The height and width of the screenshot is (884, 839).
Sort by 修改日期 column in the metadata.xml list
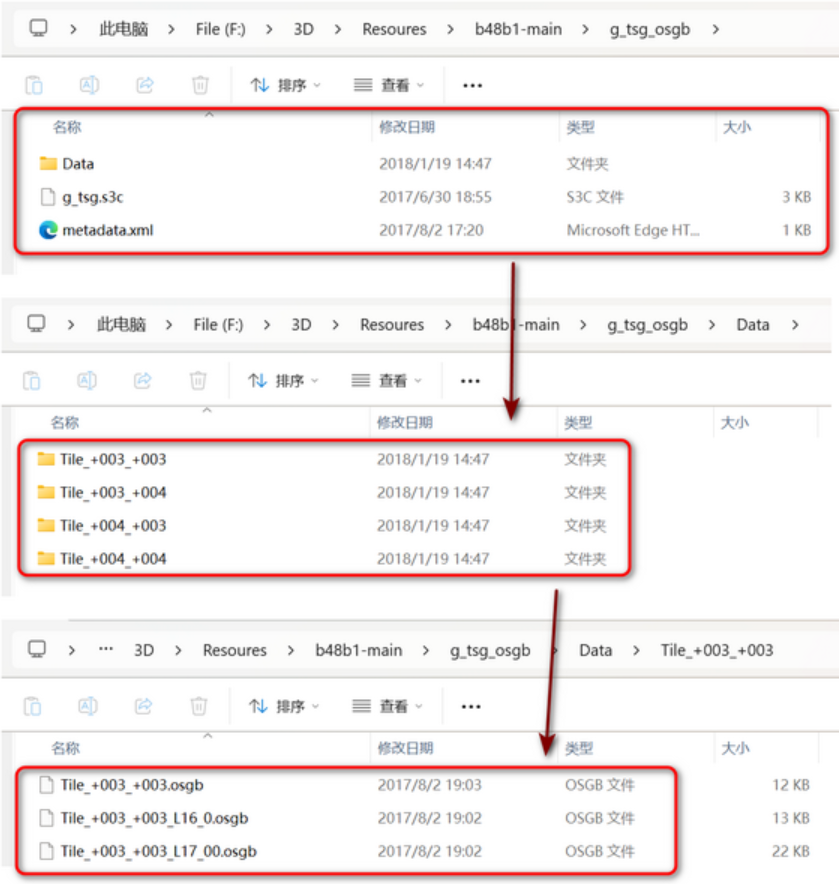[x=407, y=127]
